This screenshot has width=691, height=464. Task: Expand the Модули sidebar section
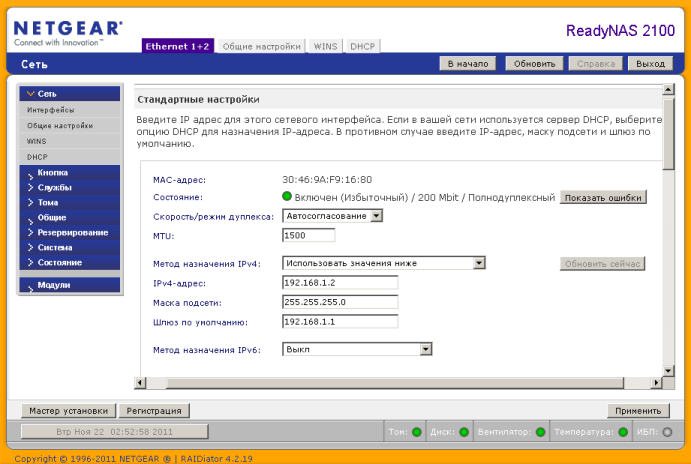click(x=70, y=285)
